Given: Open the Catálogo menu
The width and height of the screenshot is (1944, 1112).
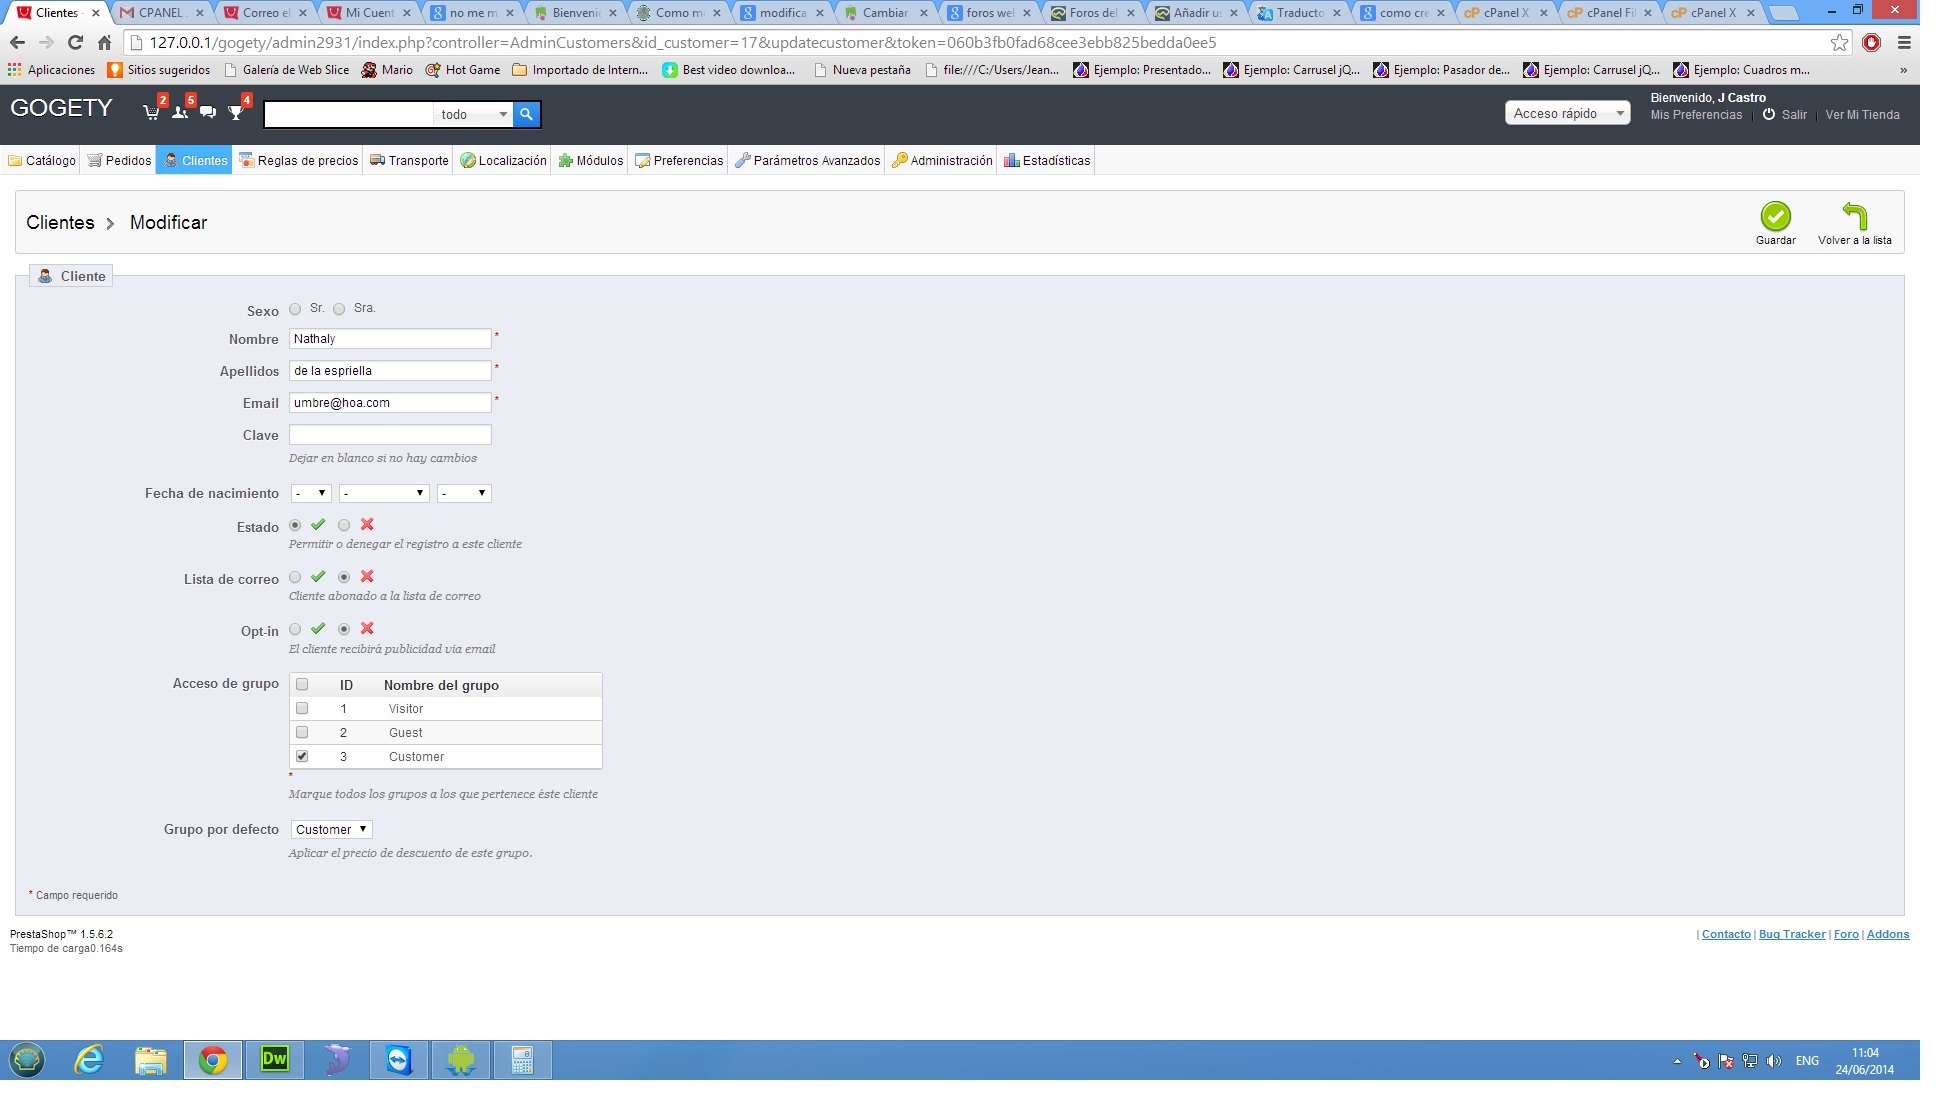Looking at the screenshot, I should tap(42, 161).
